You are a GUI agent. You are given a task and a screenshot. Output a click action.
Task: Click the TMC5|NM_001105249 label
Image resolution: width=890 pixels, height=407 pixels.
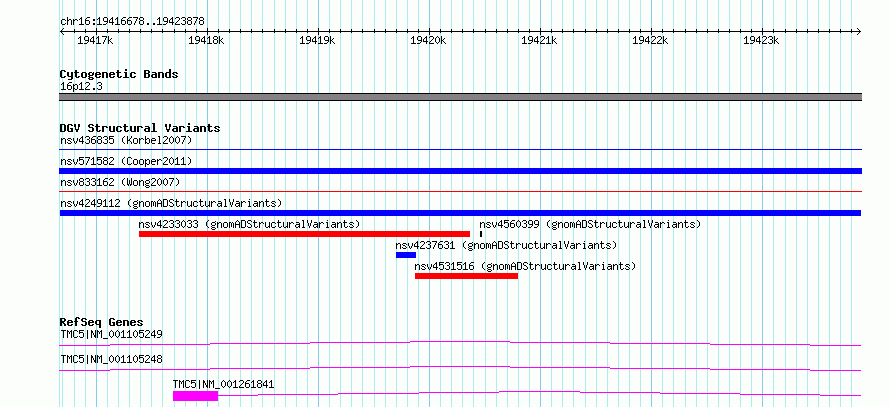(111, 334)
